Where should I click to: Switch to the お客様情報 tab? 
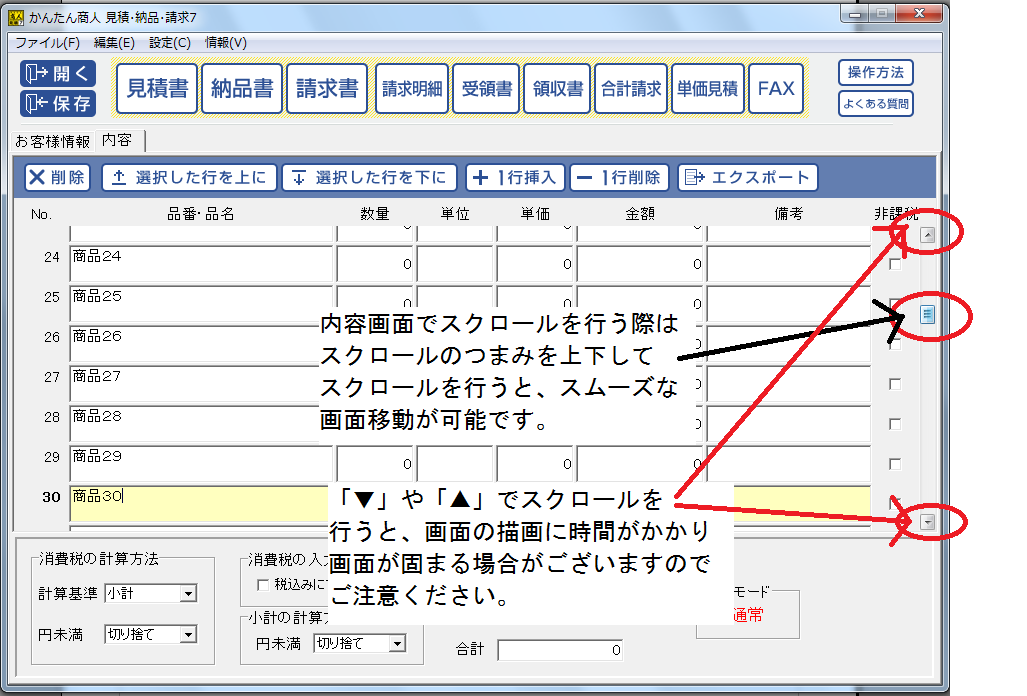point(52,141)
